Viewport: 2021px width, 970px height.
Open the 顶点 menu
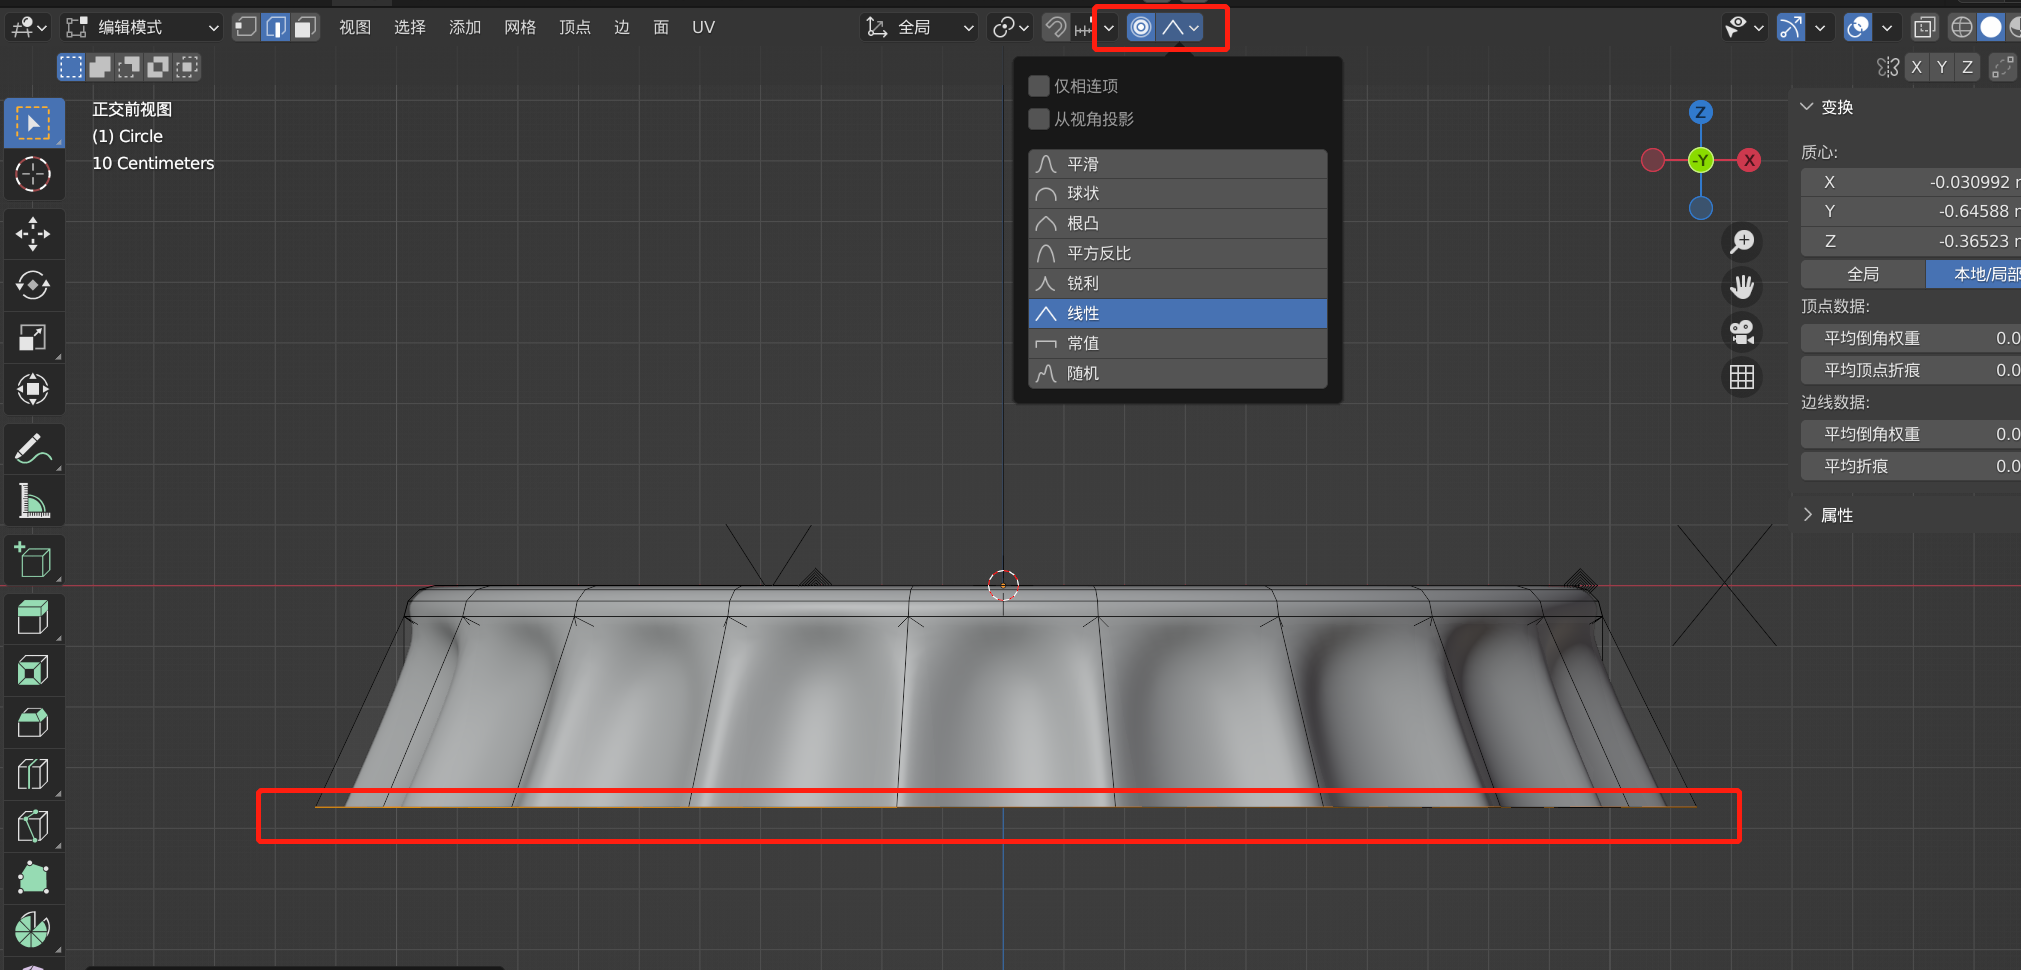coord(575,27)
